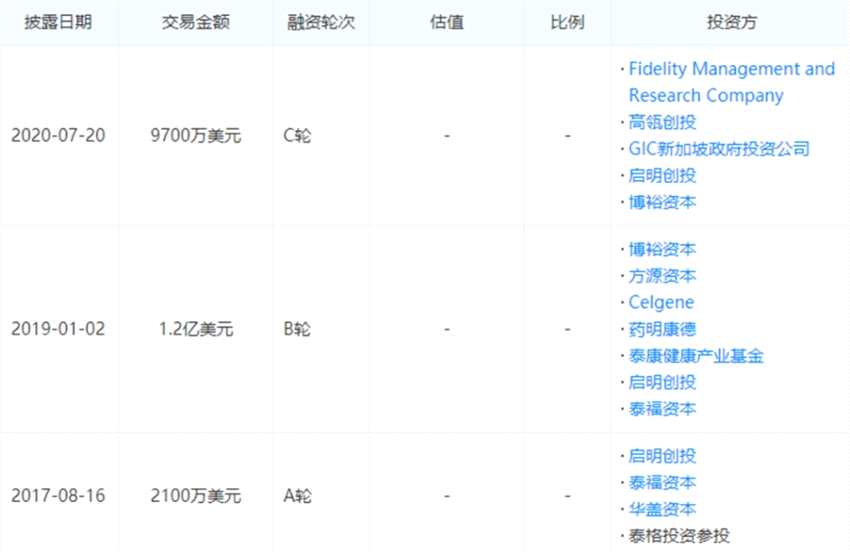This screenshot has width=850, height=552.
Task: Open 高瓴创投 investor link in C轮 row
Action: [x=662, y=122]
